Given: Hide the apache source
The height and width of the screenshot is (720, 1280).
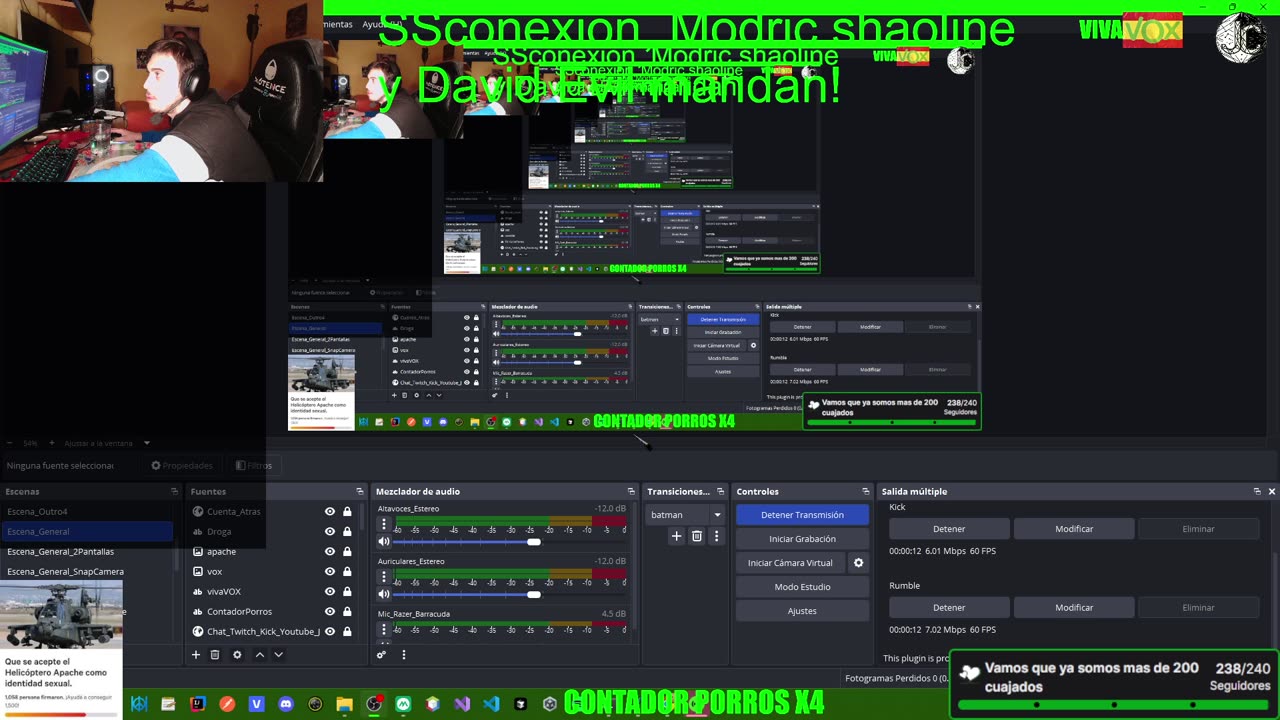Looking at the screenshot, I should 330,551.
